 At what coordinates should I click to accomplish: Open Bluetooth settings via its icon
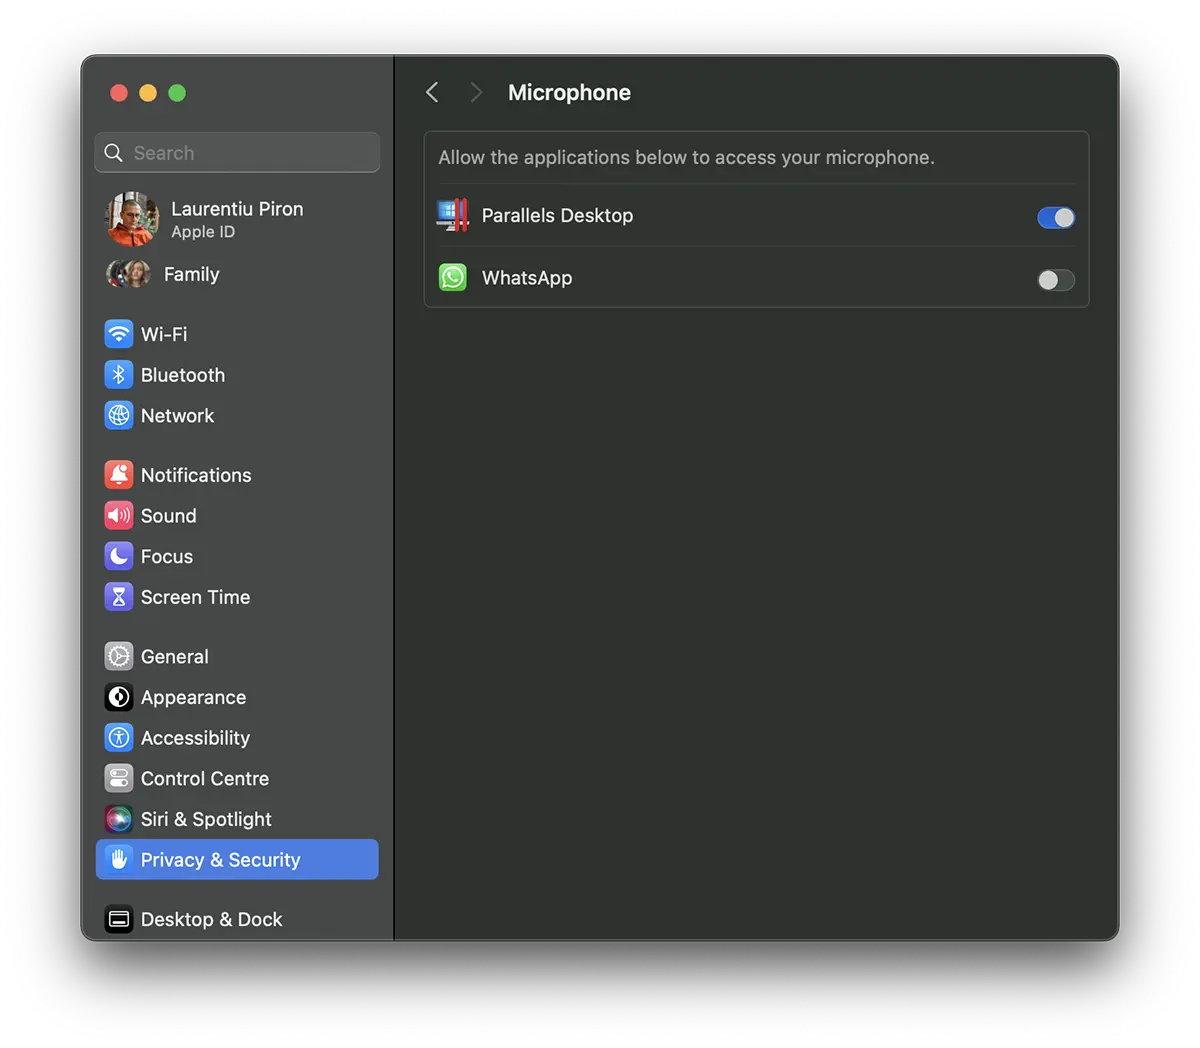(119, 375)
